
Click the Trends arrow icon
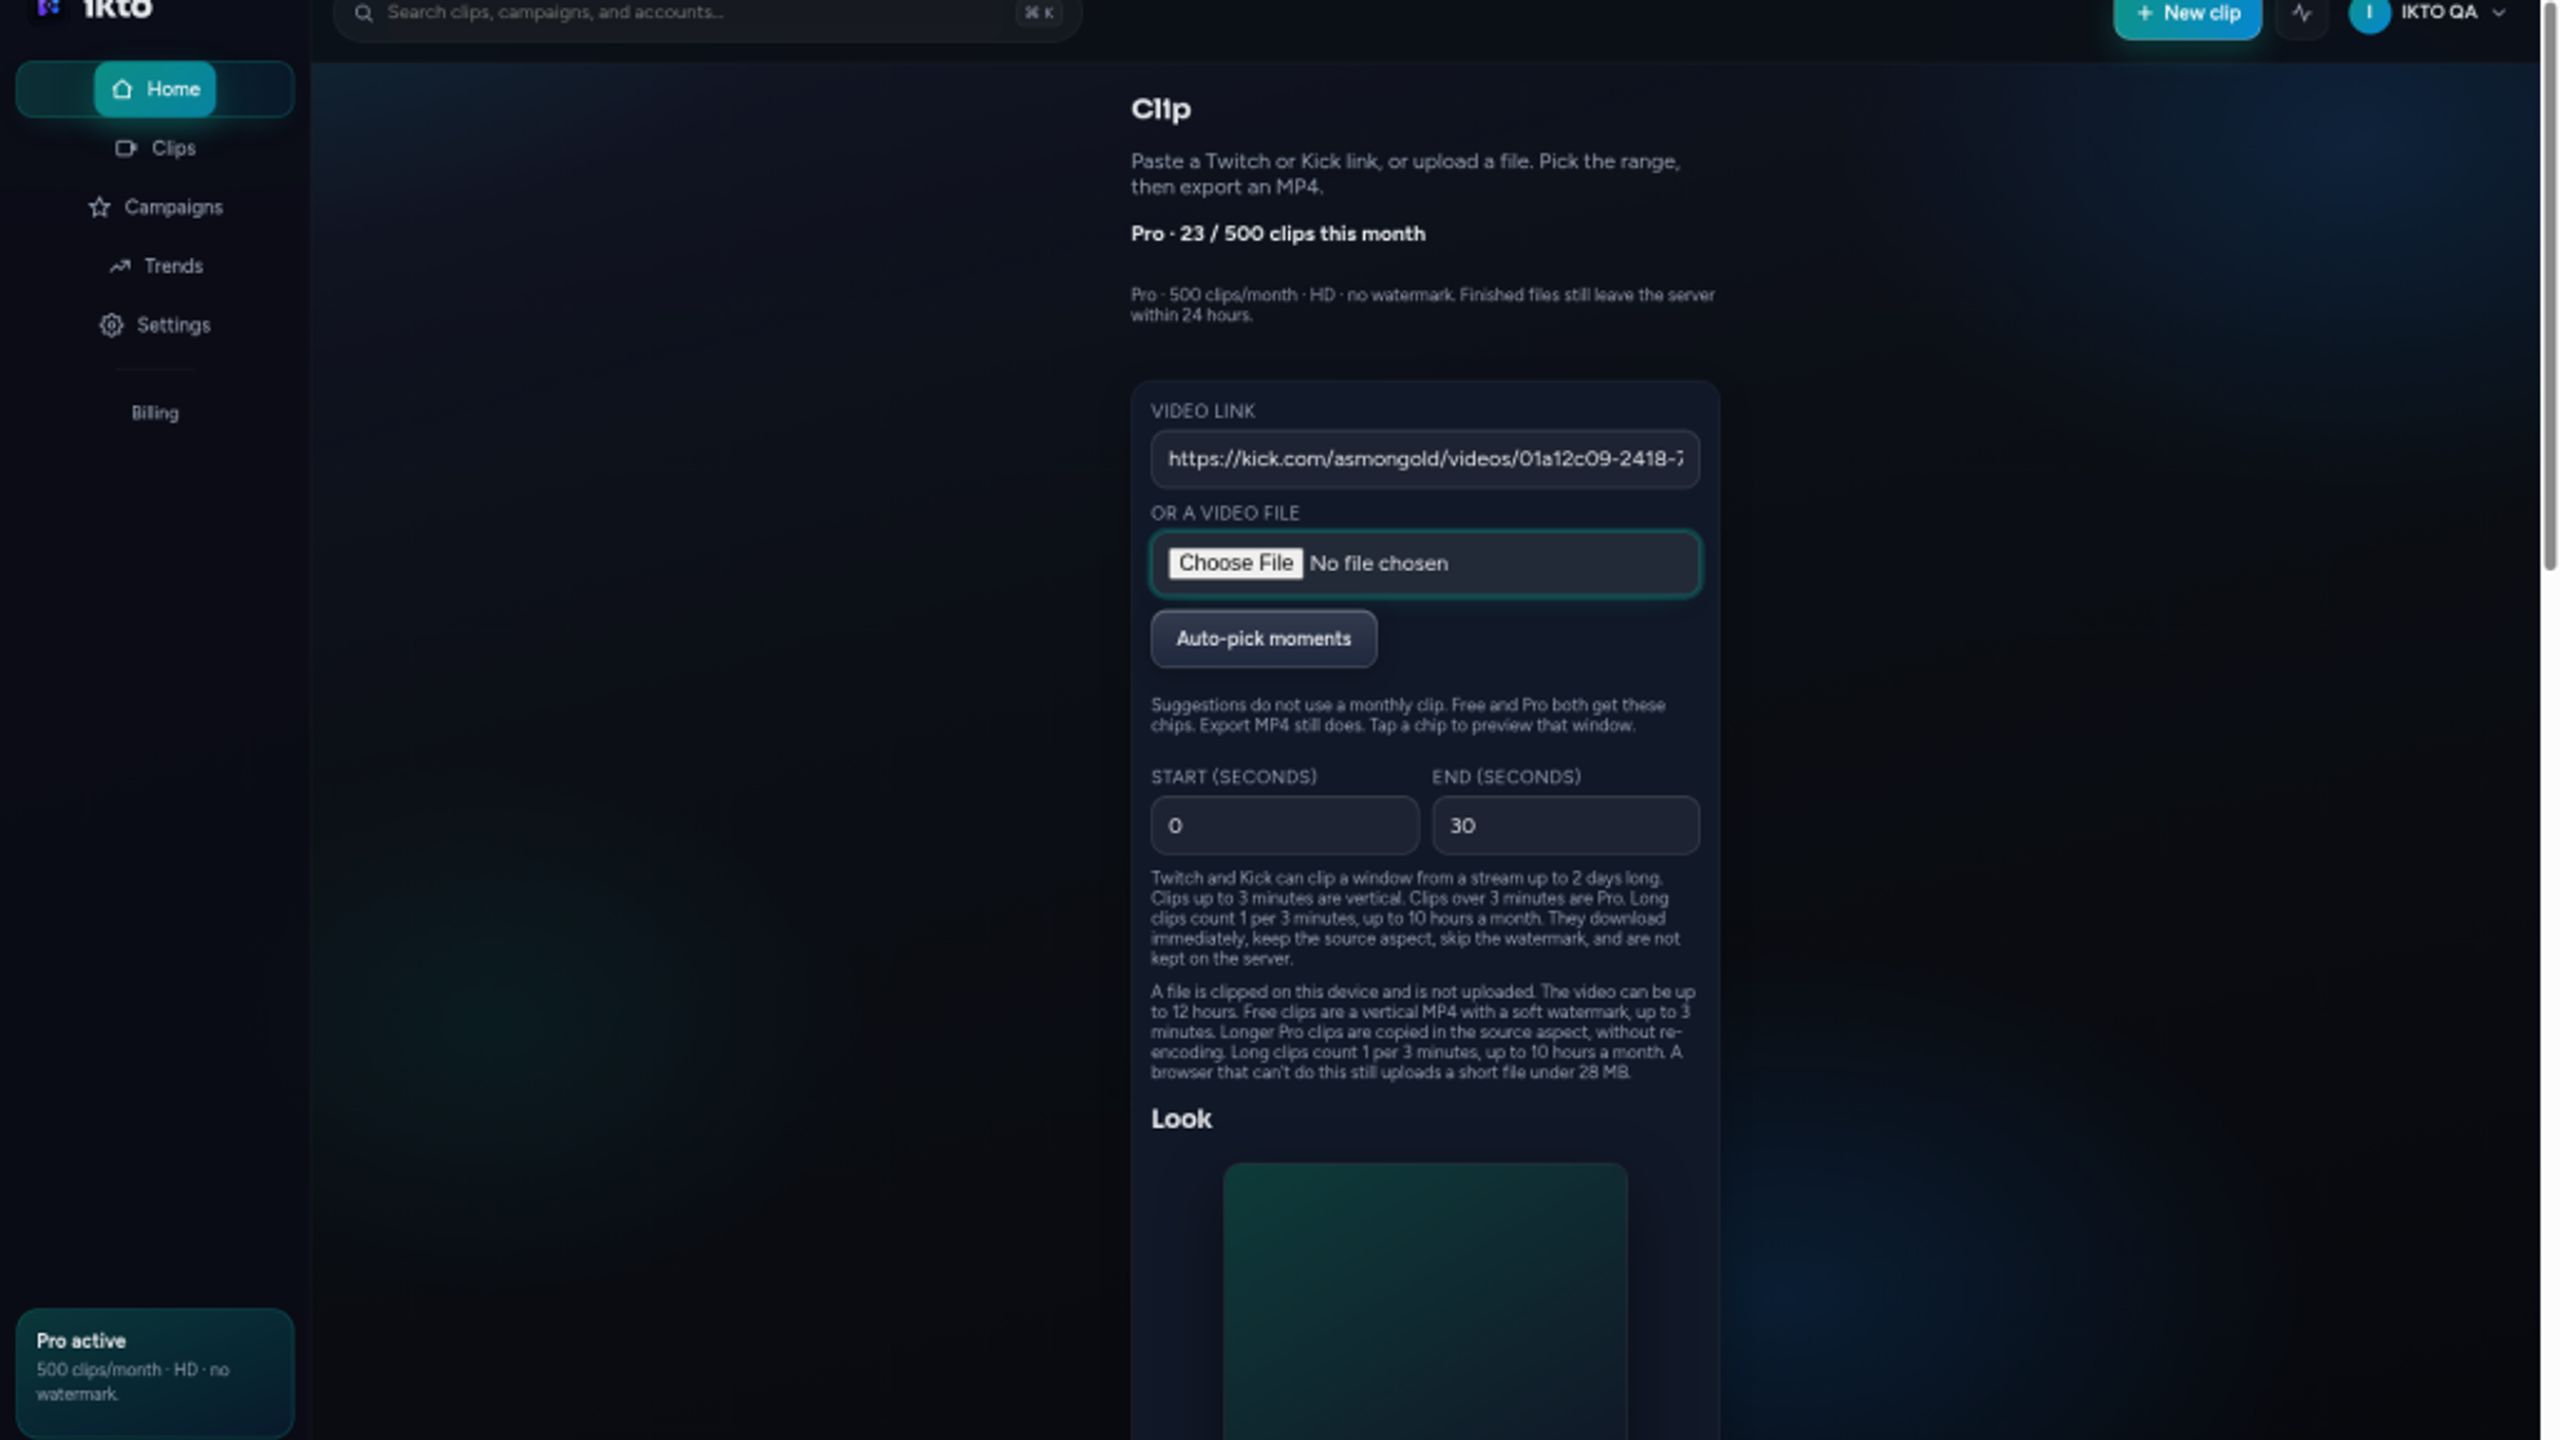pyautogui.click(x=120, y=266)
